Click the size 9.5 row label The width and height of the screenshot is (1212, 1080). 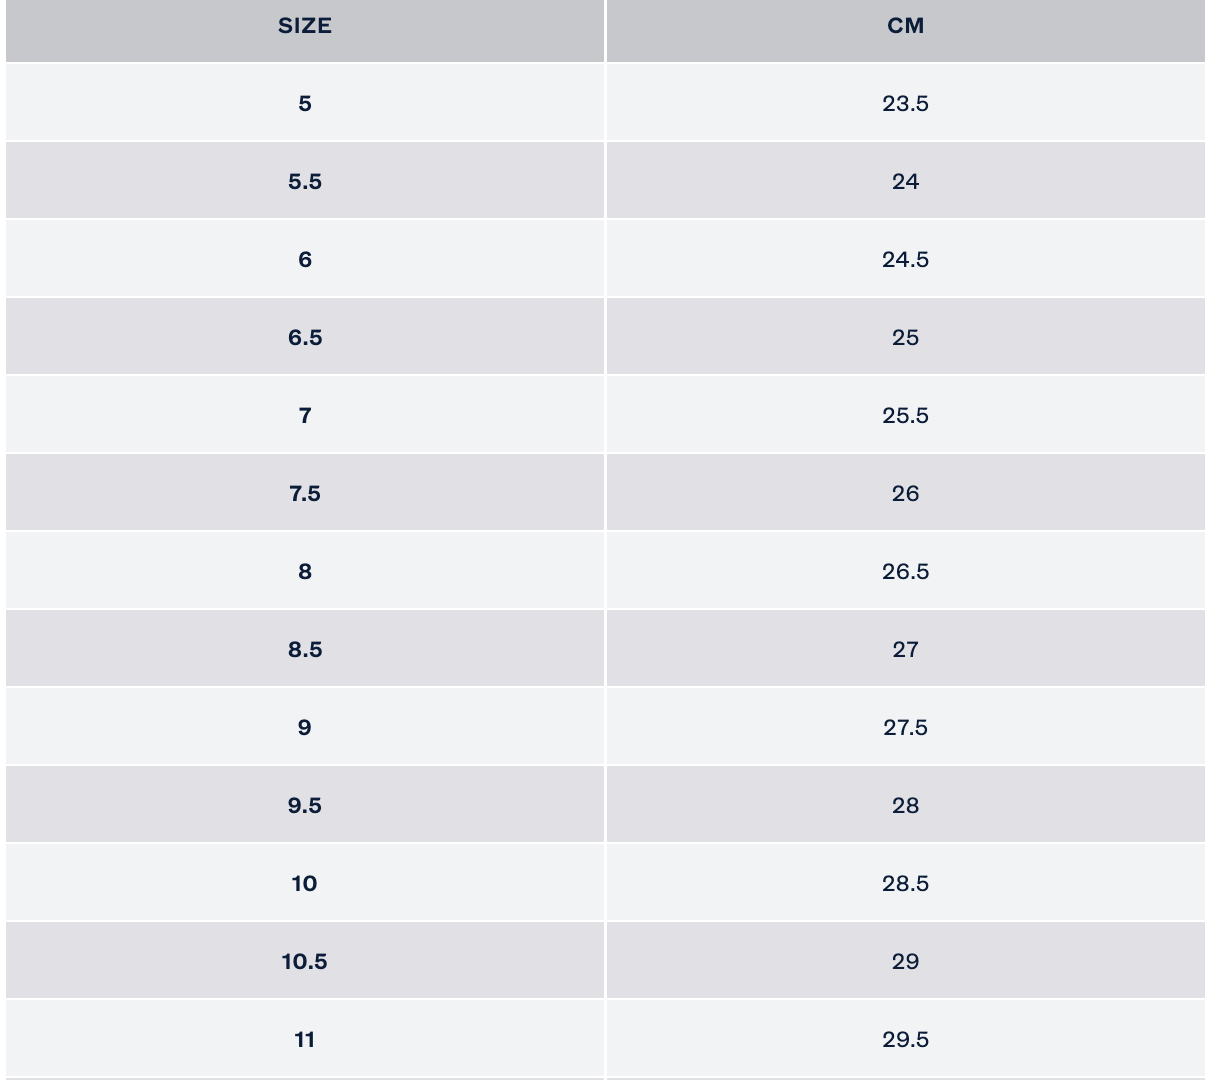[305, 805]
